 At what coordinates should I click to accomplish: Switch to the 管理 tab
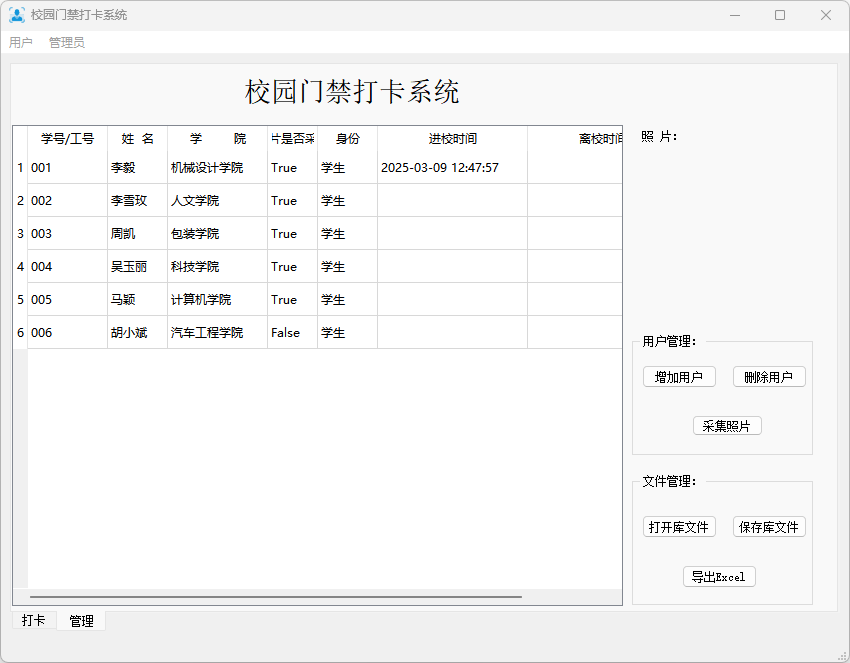(x=81, y=621)
